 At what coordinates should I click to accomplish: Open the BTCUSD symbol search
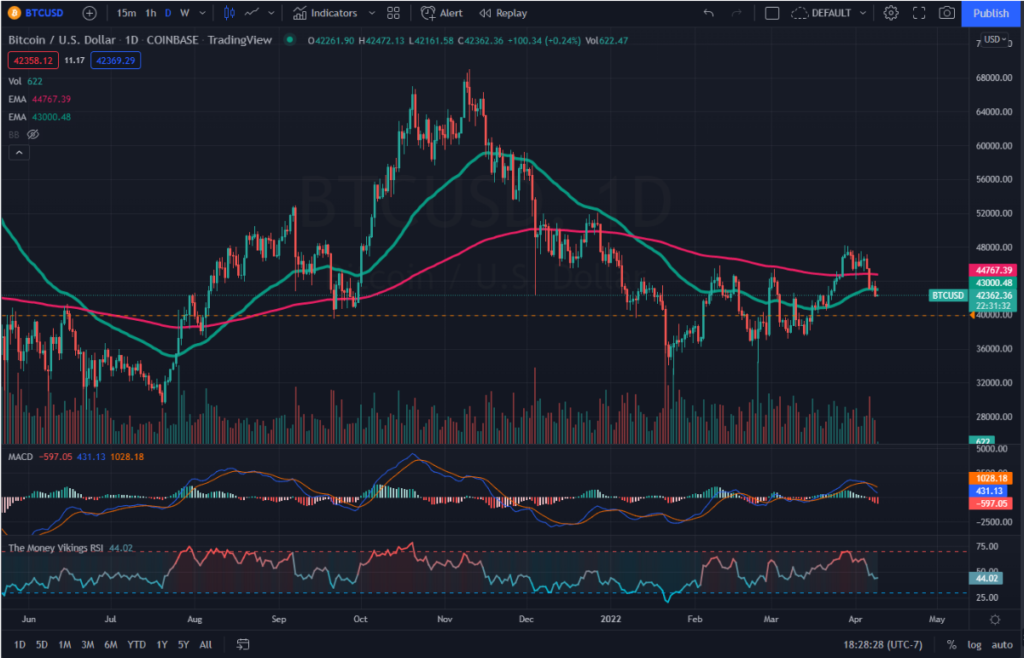(x=36, y=13)
